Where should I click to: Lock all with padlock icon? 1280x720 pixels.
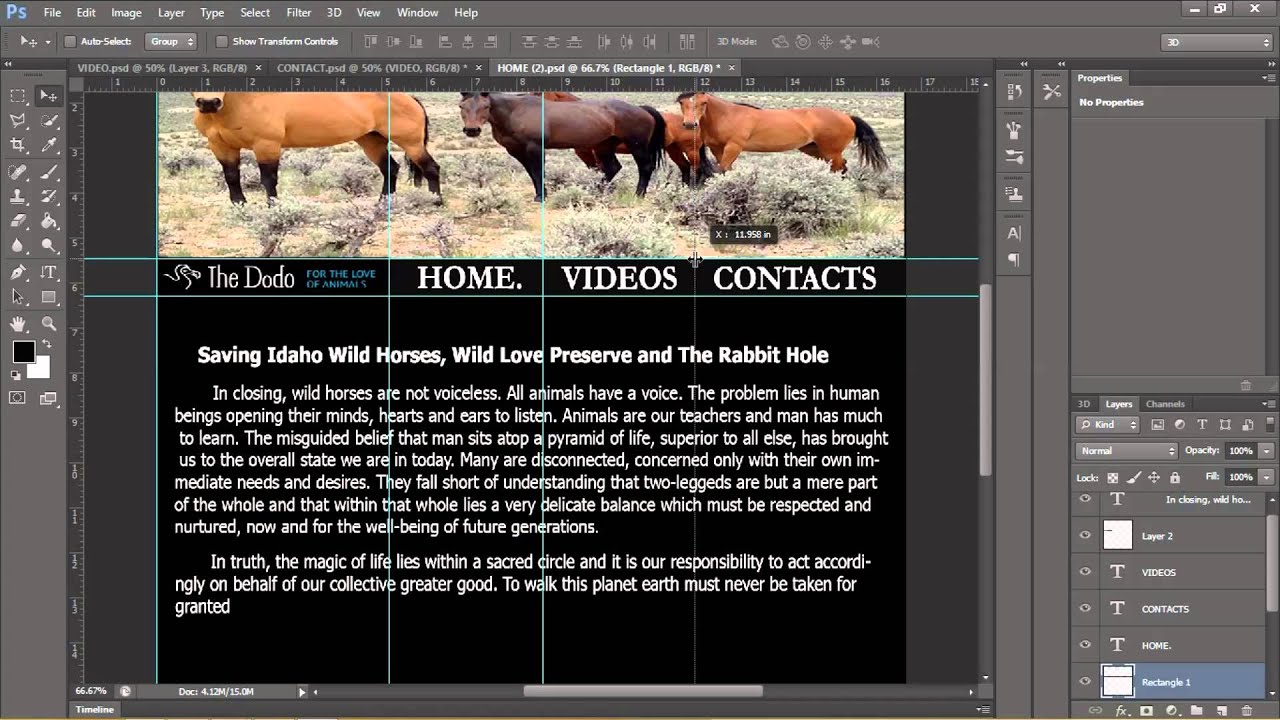pyautogui.click(x=1175, y=478)
